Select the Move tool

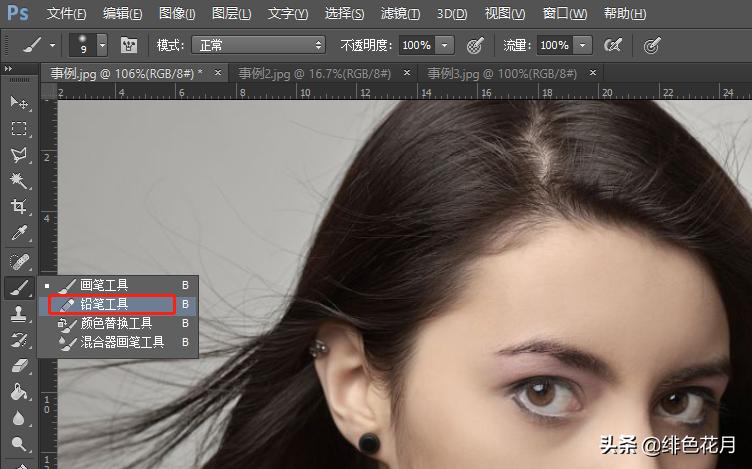[x=19, y=102]
